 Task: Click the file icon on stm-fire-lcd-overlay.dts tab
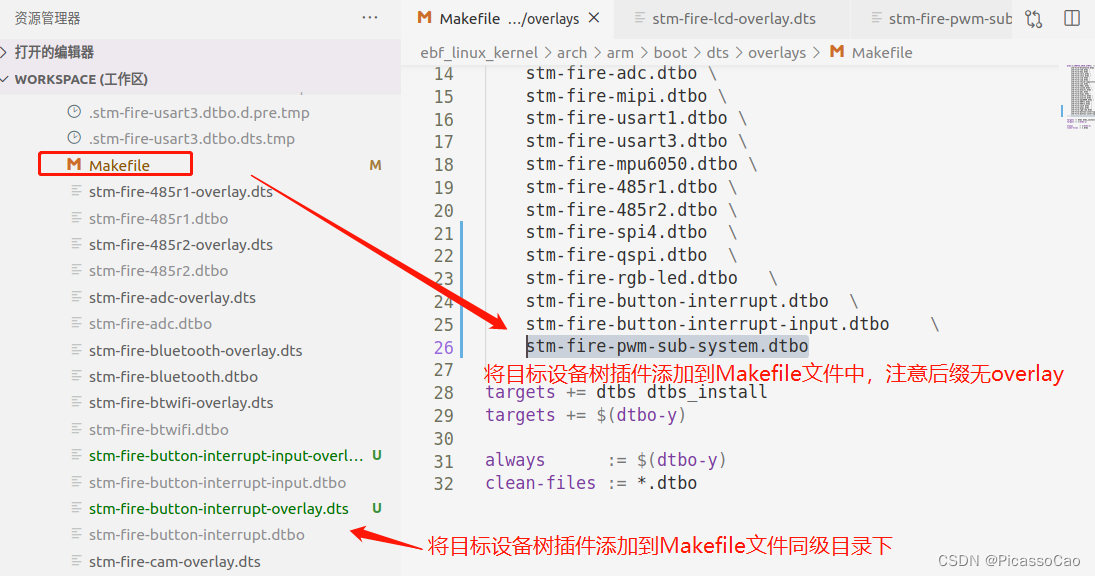[639, 18]
